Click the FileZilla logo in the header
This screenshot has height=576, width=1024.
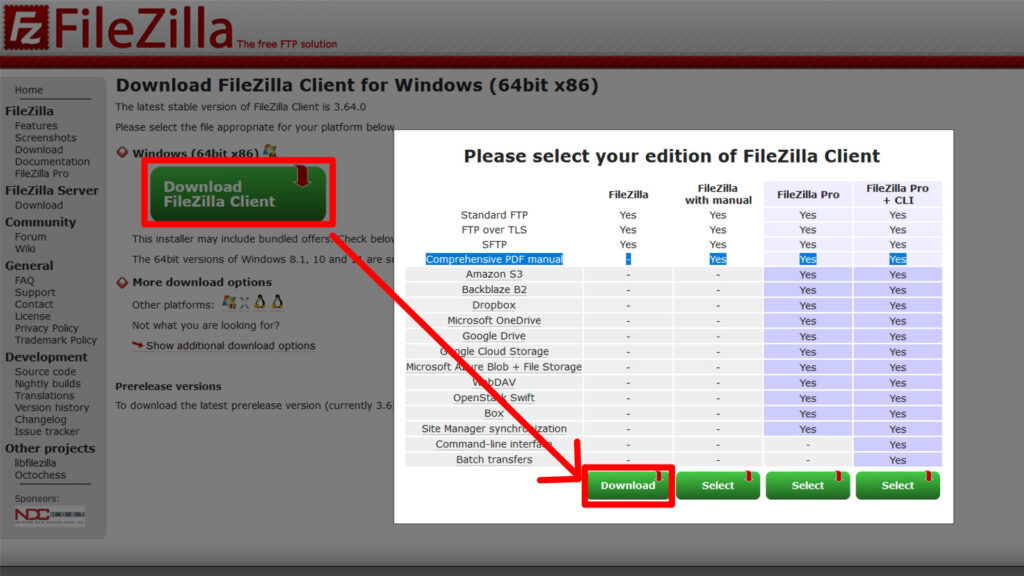pyautogui.click(x=118, y=27)
